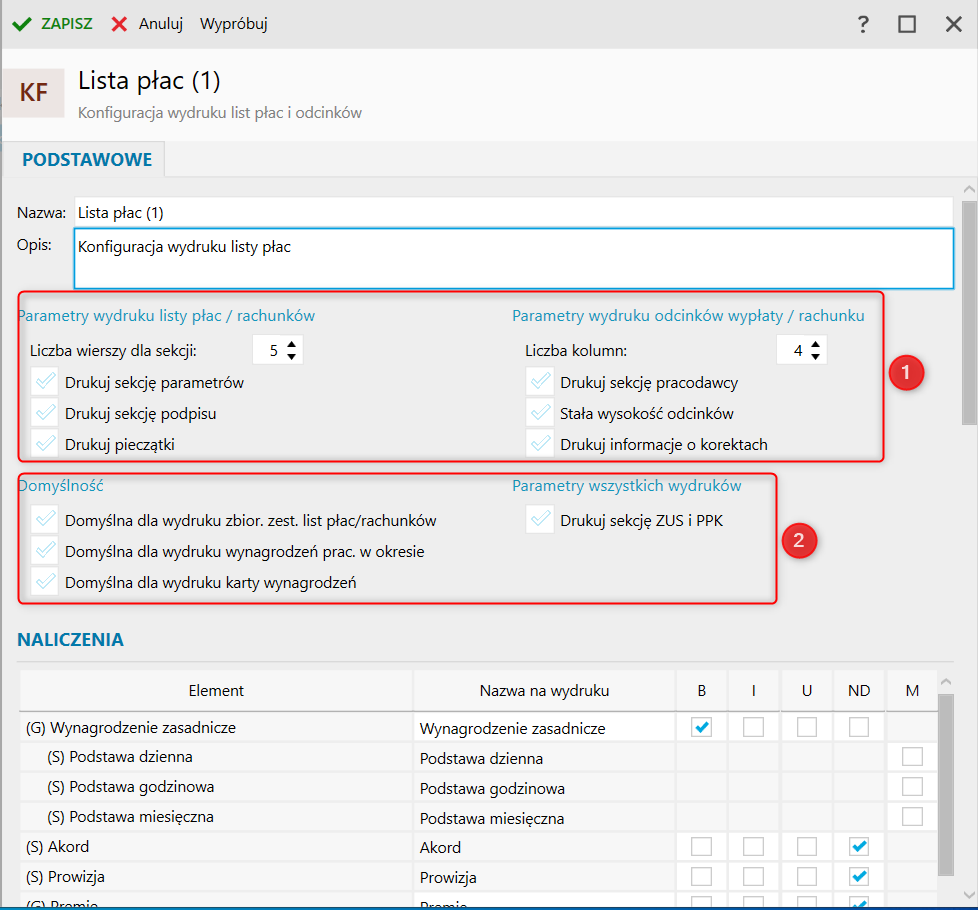Image resolution: width=978 pixels, height=910 pixels.
Task: Increase Liczba kolumn spinner value
Action: pos(816,343)
